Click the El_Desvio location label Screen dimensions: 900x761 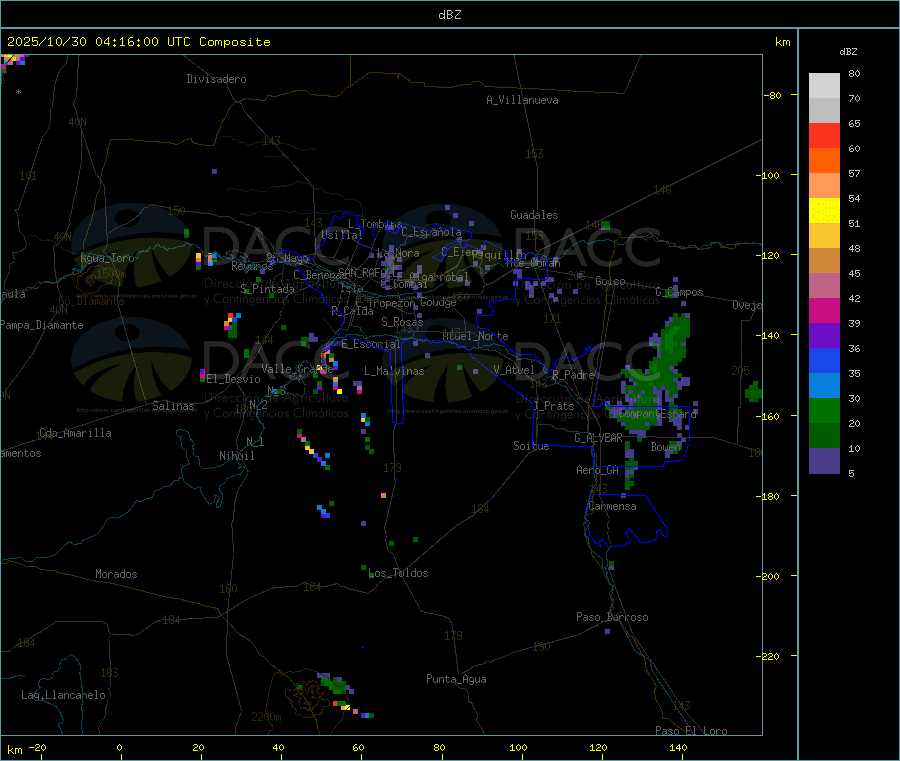[x=234, y=379]
